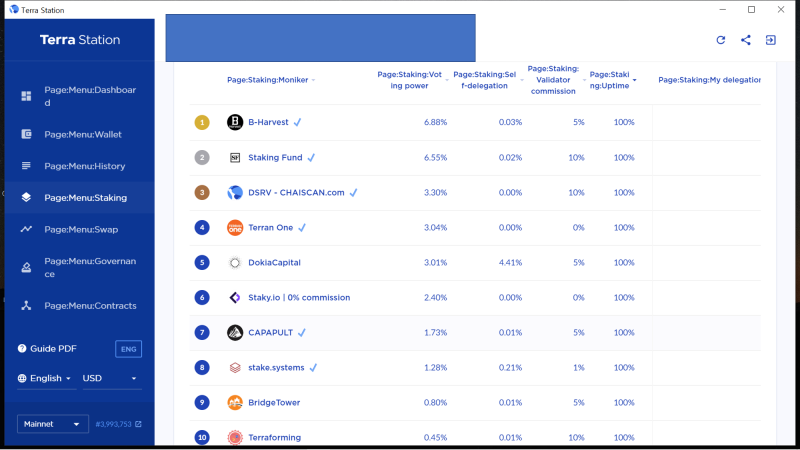Image resolution: width=800 pixels, height=450 pixels.
Task: Open the History menu icon
Action: (26, 166)
